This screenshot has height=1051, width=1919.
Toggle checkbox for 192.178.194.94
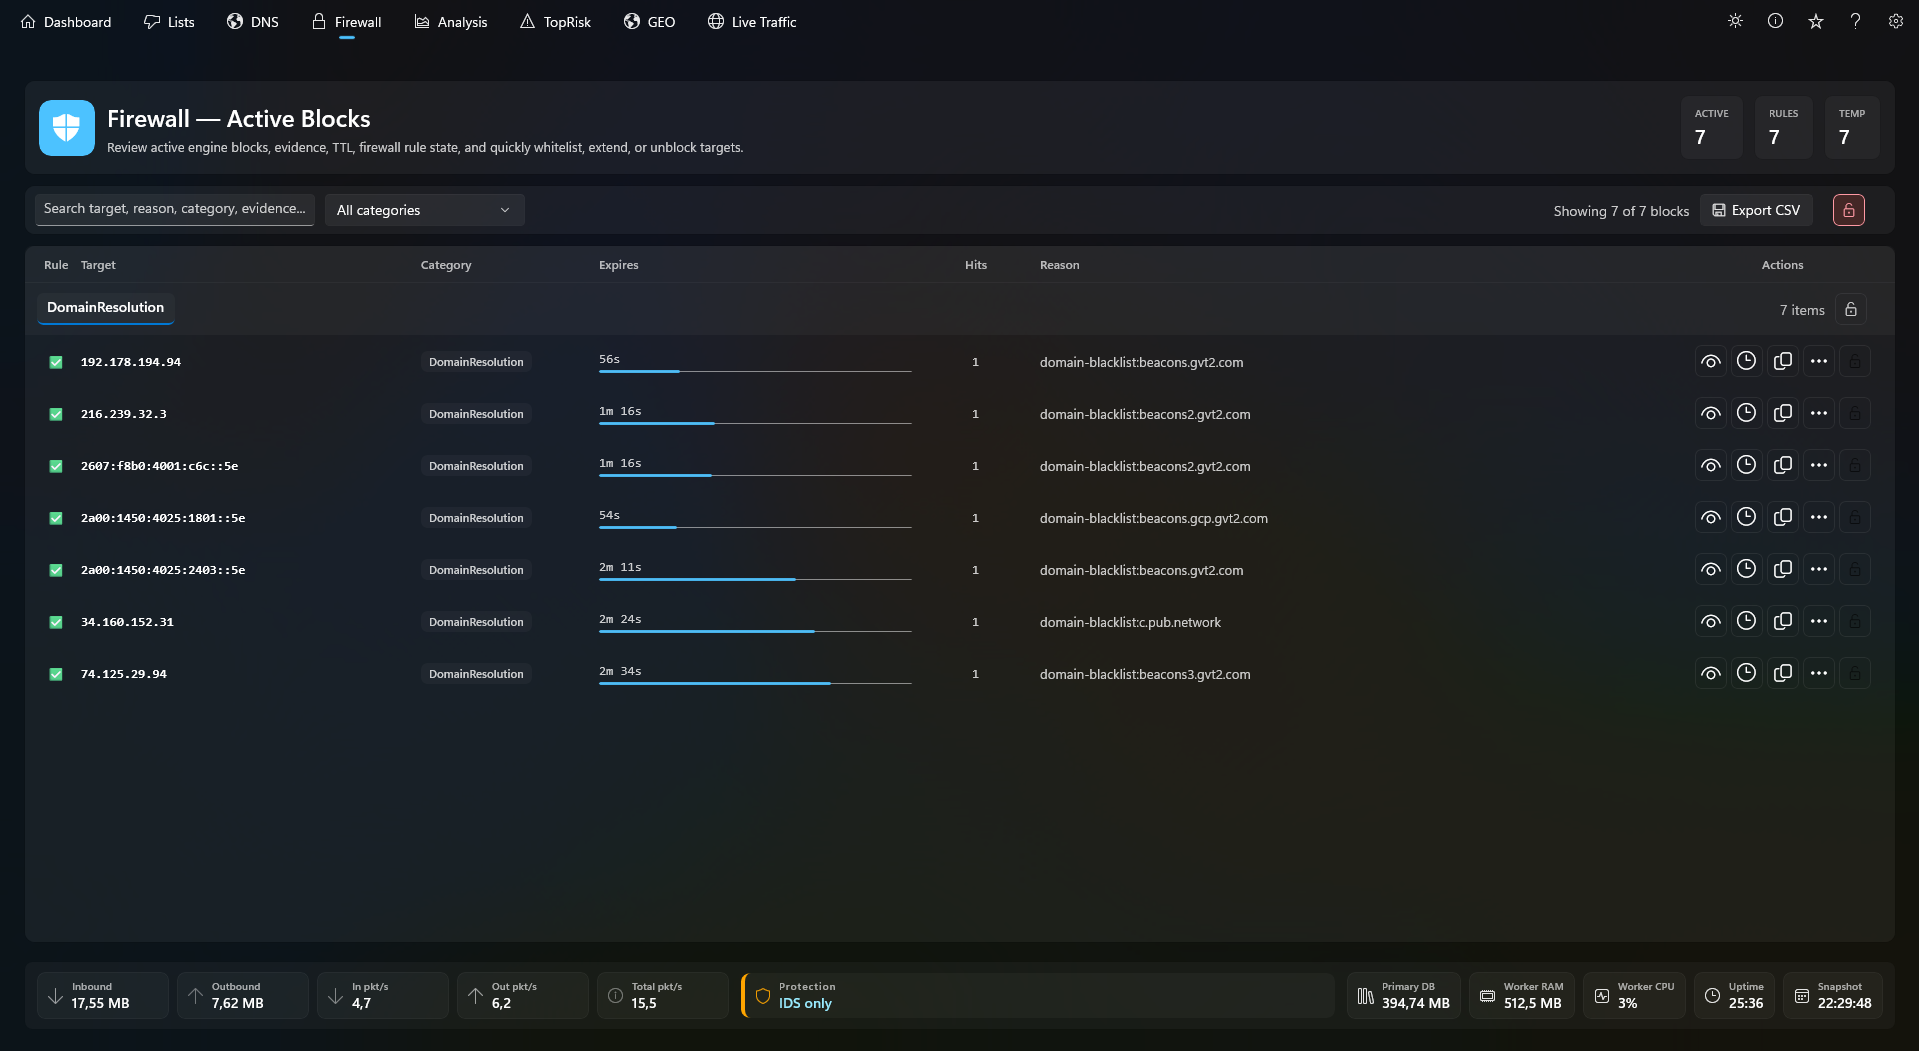[x=56, y=362]
